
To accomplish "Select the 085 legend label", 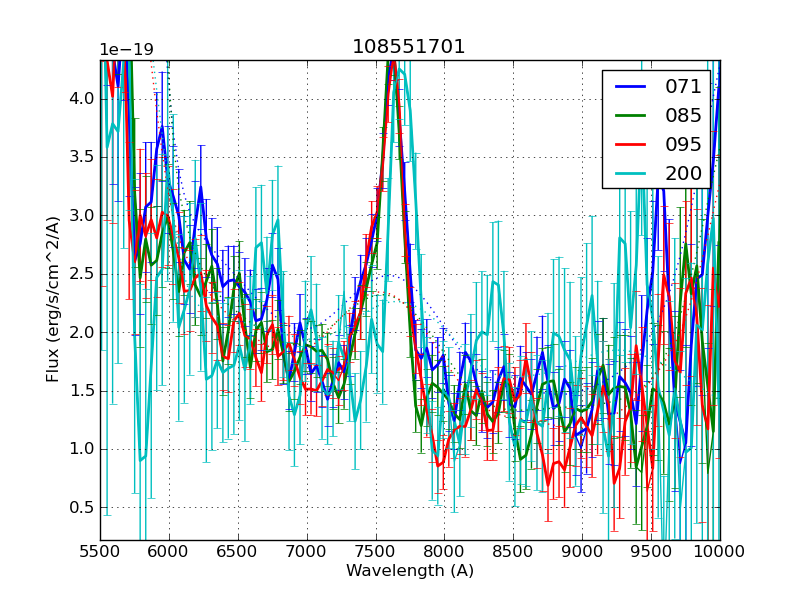I will click(x=683, y=116).
